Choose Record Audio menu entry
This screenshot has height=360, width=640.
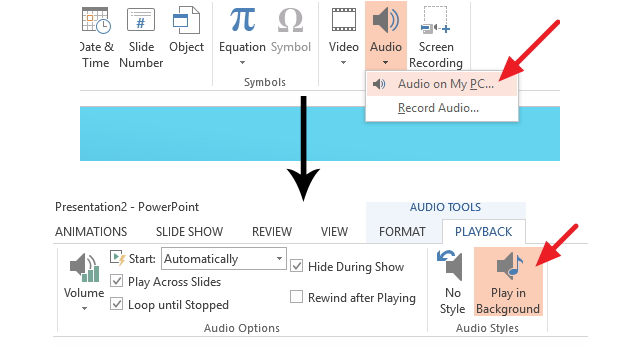[442, 108]
